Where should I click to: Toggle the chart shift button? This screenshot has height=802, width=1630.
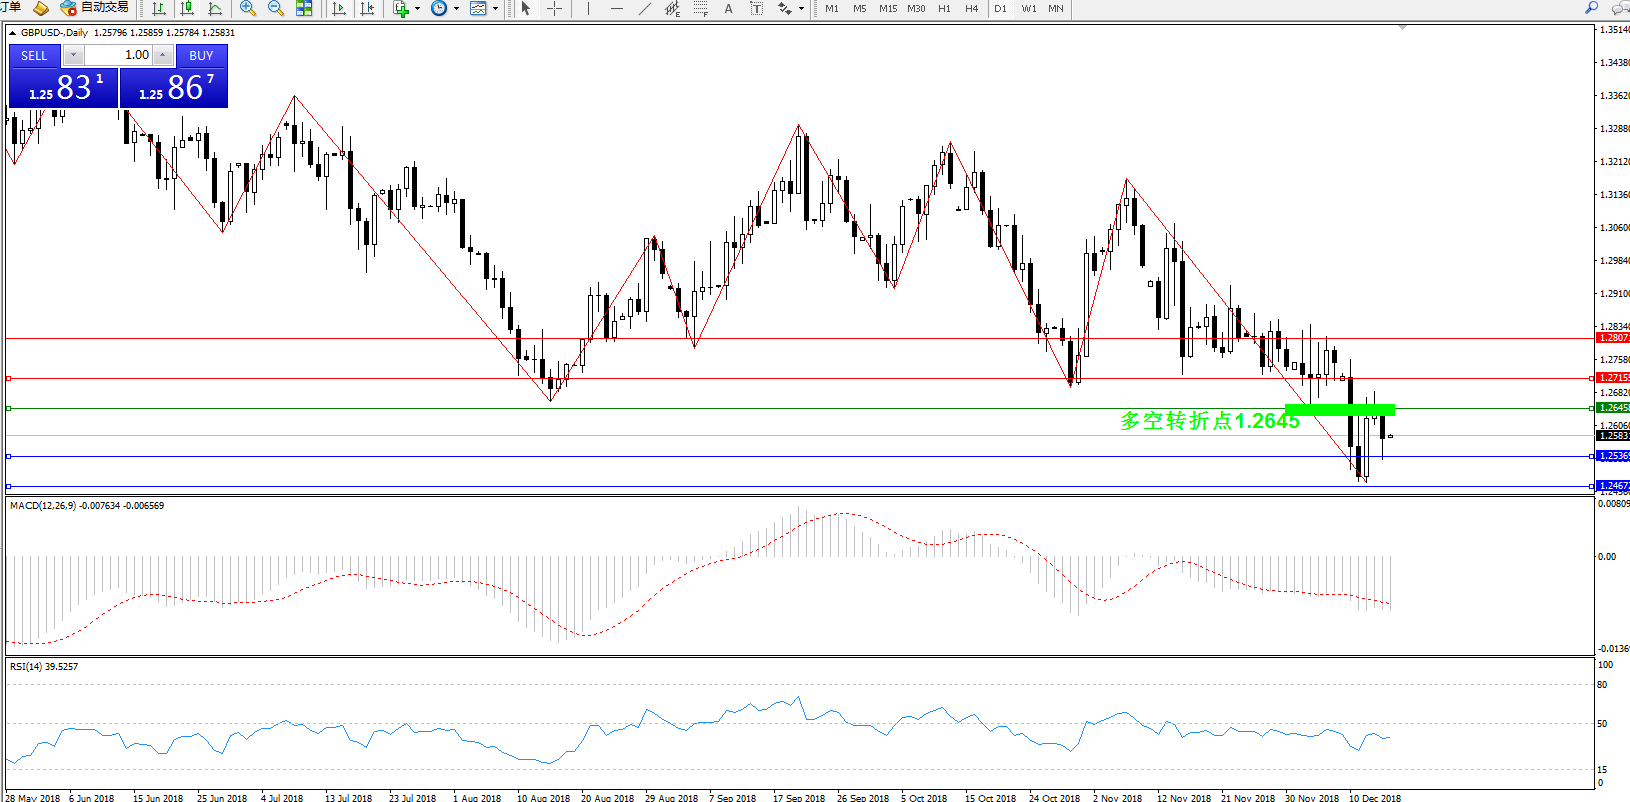367,9
